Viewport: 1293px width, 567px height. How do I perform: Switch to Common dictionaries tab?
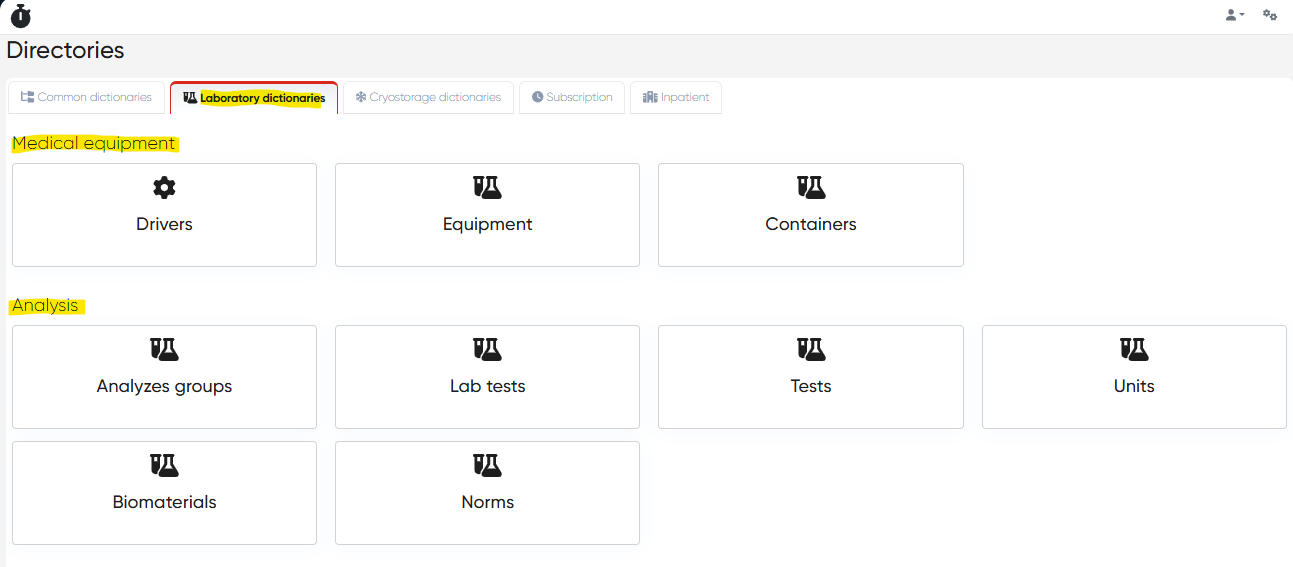click(x=86, y=98)
